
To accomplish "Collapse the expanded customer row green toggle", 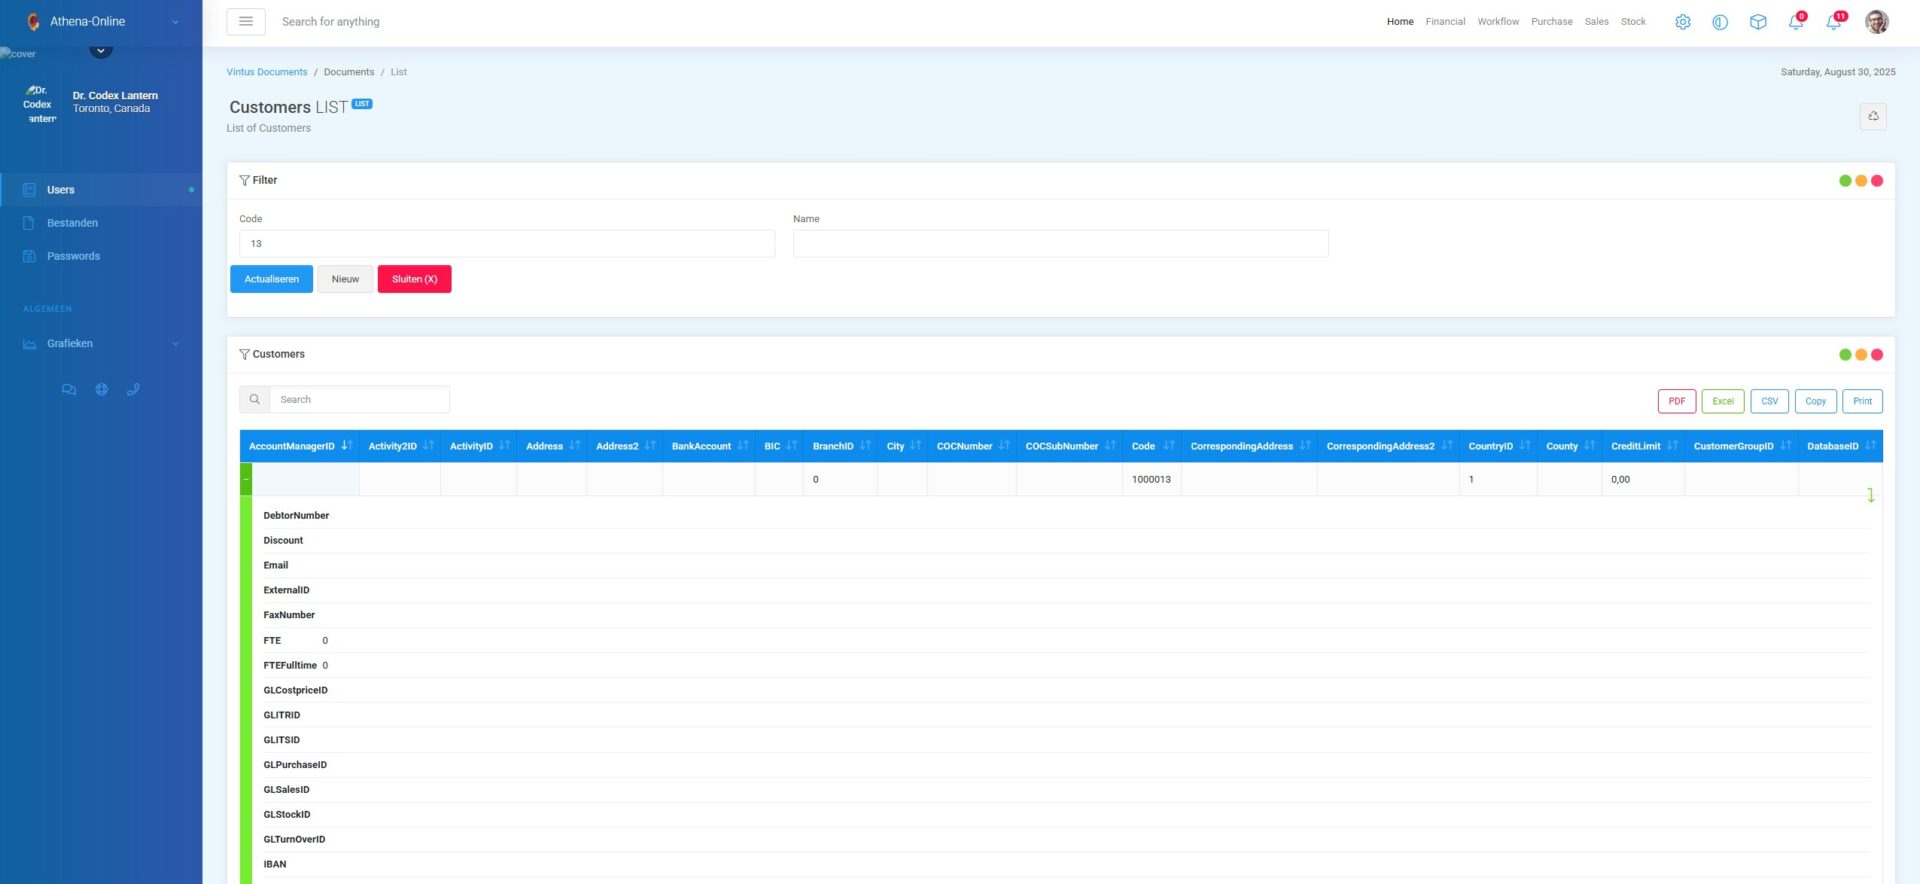I will pos(246,479).
